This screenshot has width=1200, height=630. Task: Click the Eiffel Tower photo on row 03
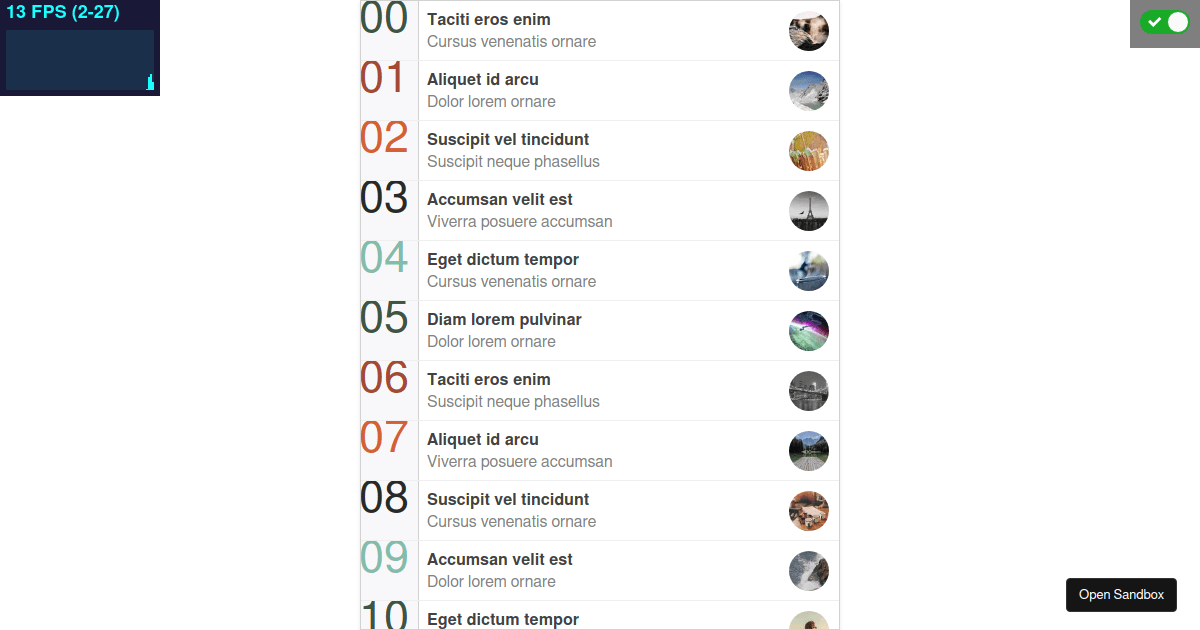[808, 211]
